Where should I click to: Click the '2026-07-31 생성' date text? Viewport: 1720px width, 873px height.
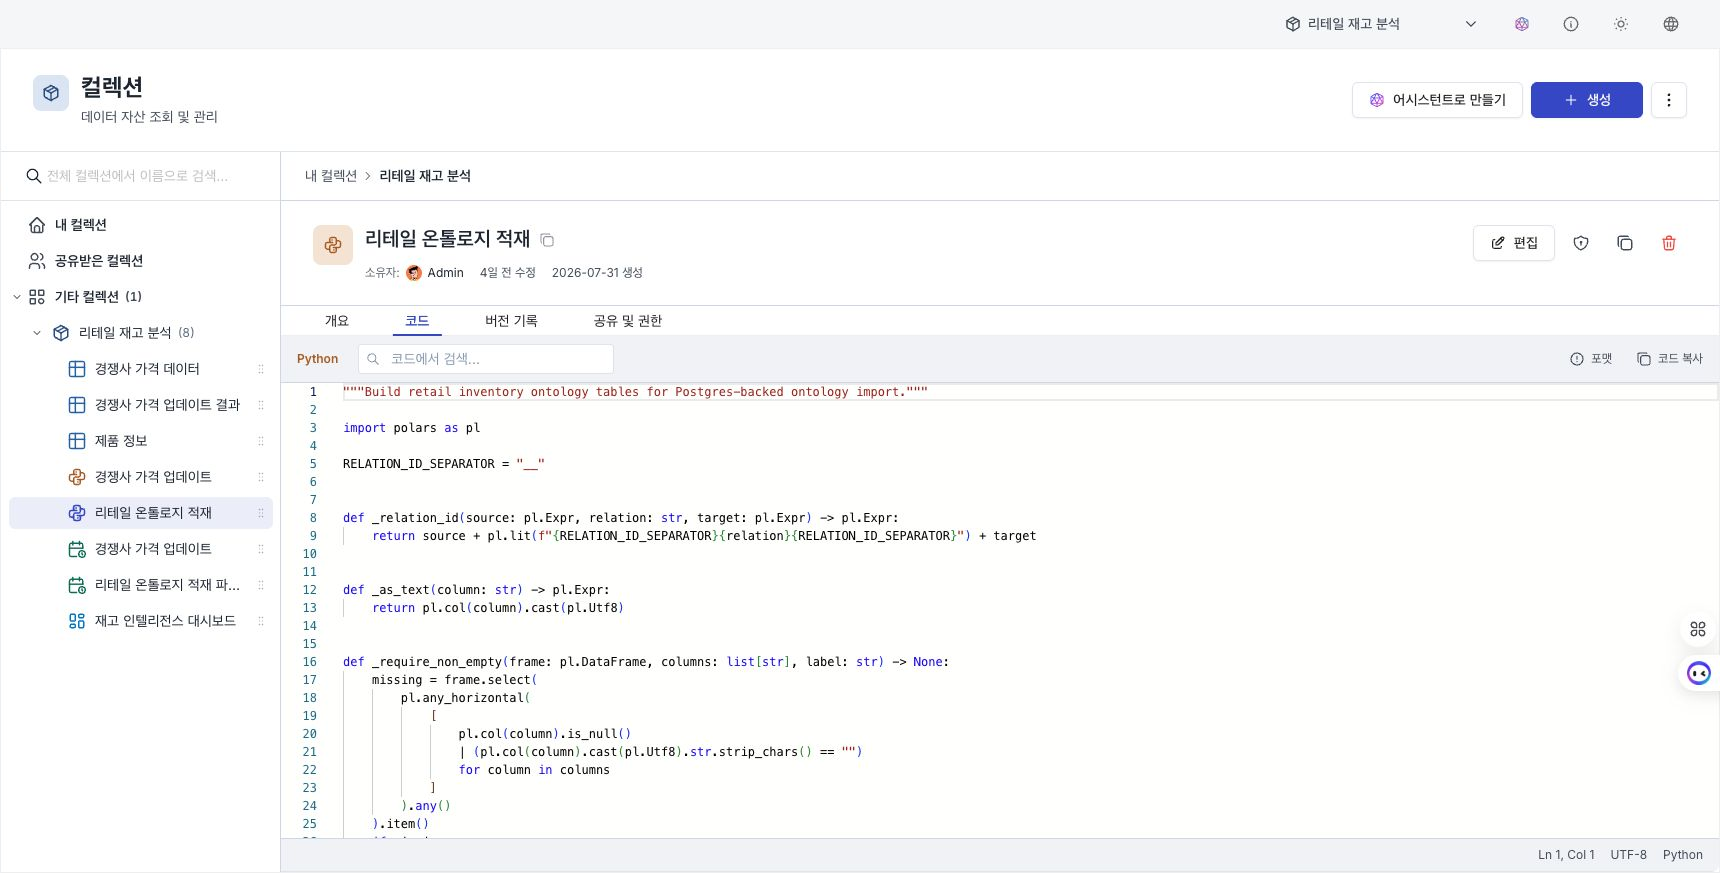pos(597,273)
